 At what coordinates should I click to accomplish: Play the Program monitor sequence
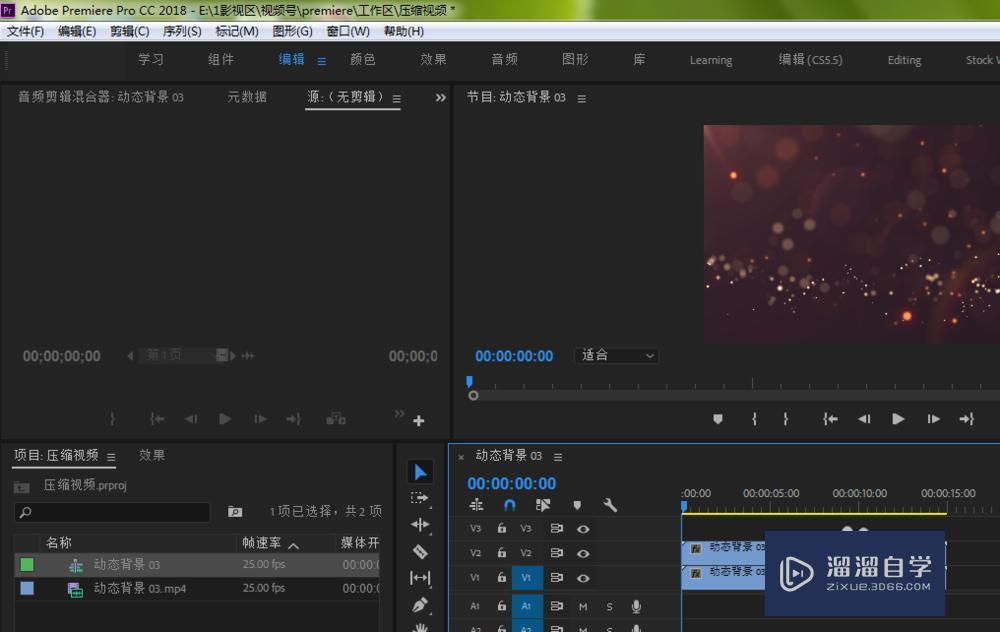898,419
